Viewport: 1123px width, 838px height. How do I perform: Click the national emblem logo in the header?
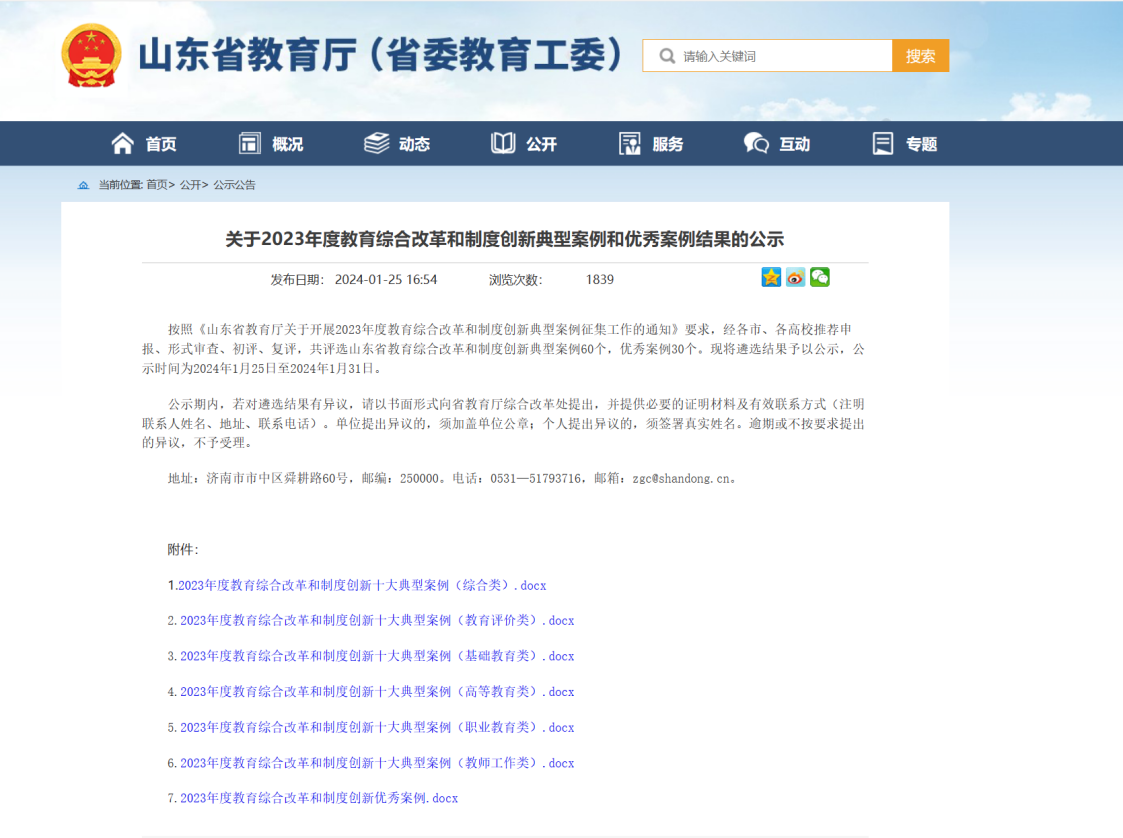pos(91,56)
